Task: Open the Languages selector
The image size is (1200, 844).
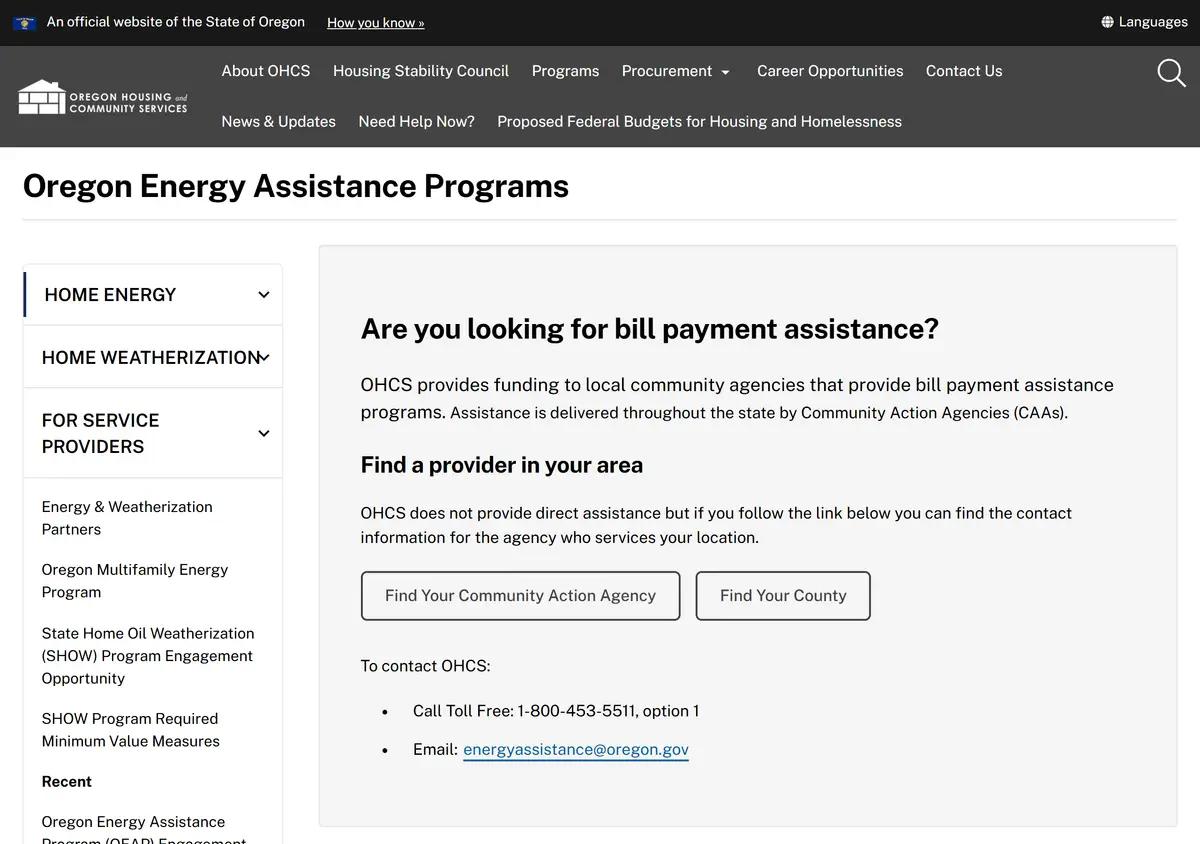Action: point(1144,22)
